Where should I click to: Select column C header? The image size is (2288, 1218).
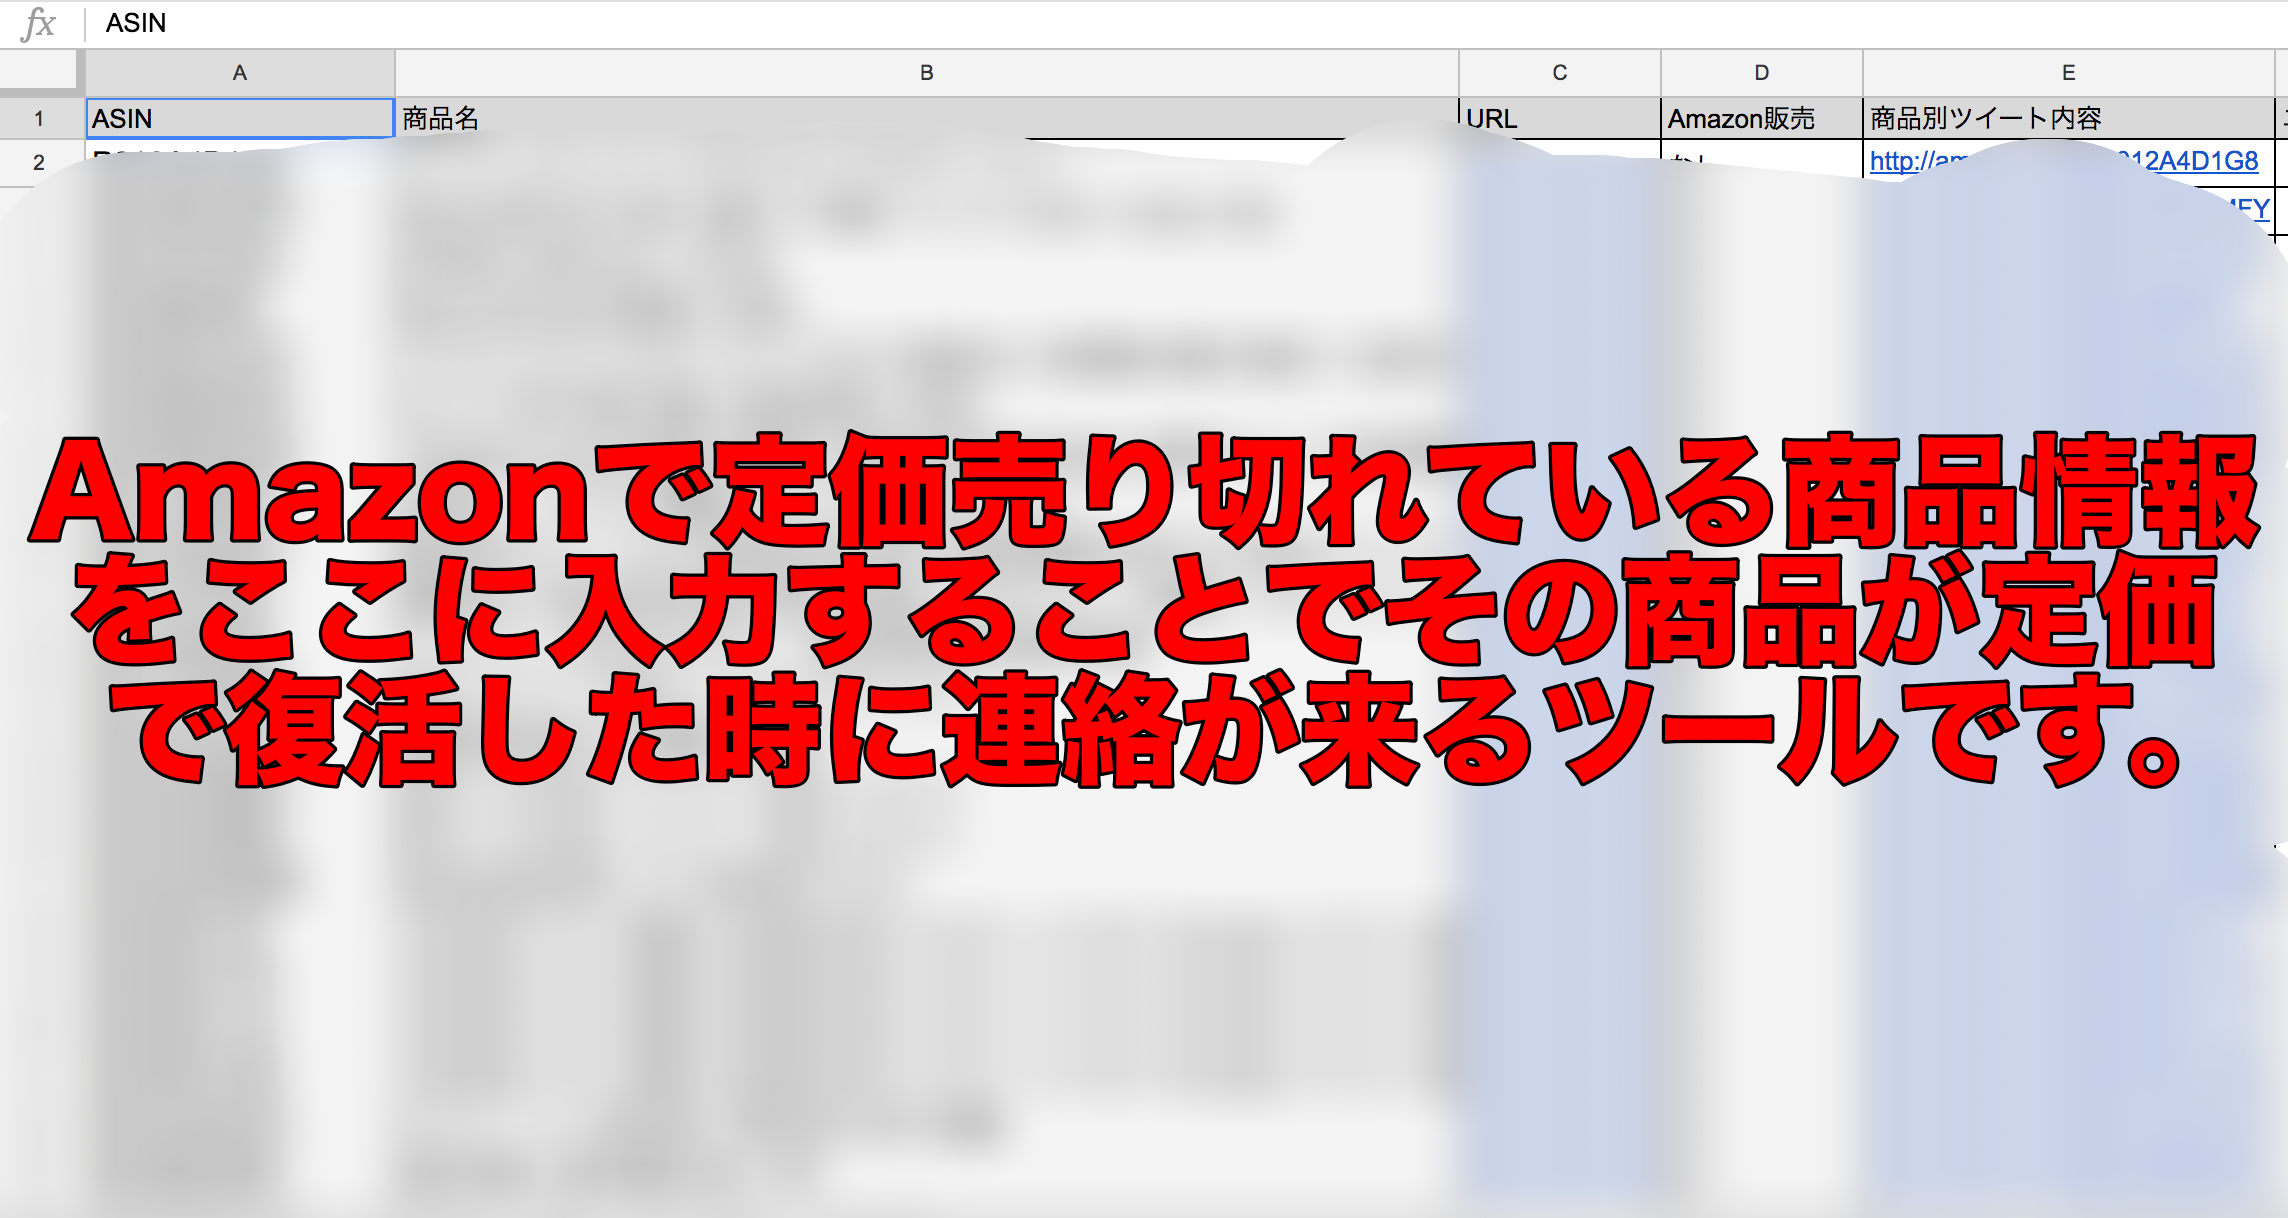tap(1560, 73)
